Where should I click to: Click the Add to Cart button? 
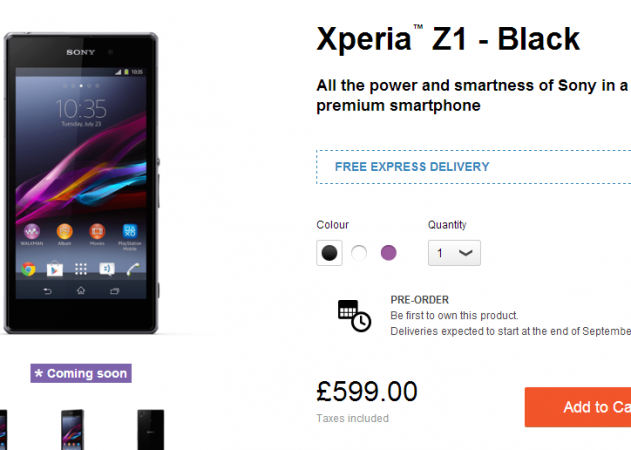(x=578, y=407)
